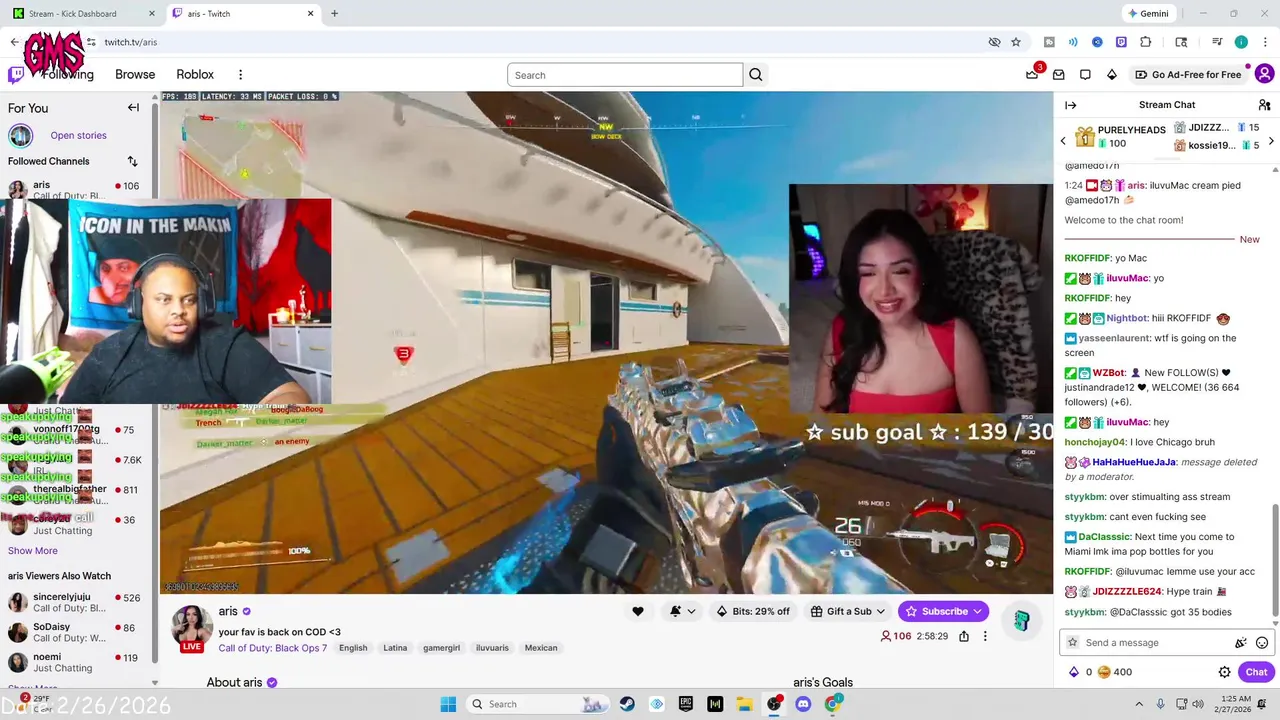The image size is (1280, 720).
Task: Click the English tag
Action: pos(353,648)
